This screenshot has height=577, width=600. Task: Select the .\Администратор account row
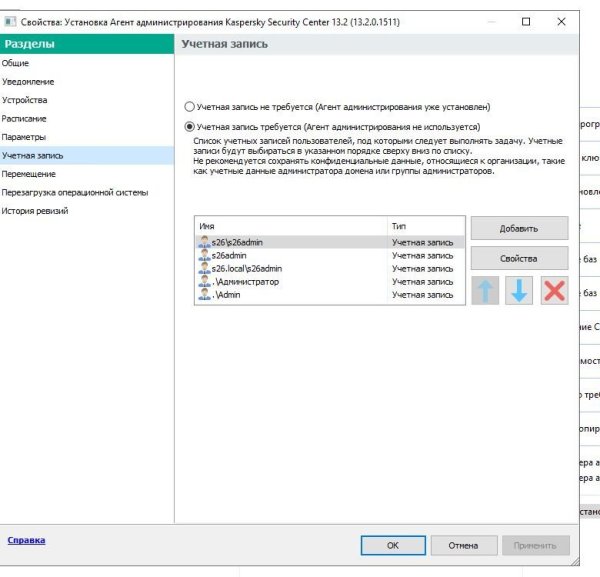[x=330, y=282]
